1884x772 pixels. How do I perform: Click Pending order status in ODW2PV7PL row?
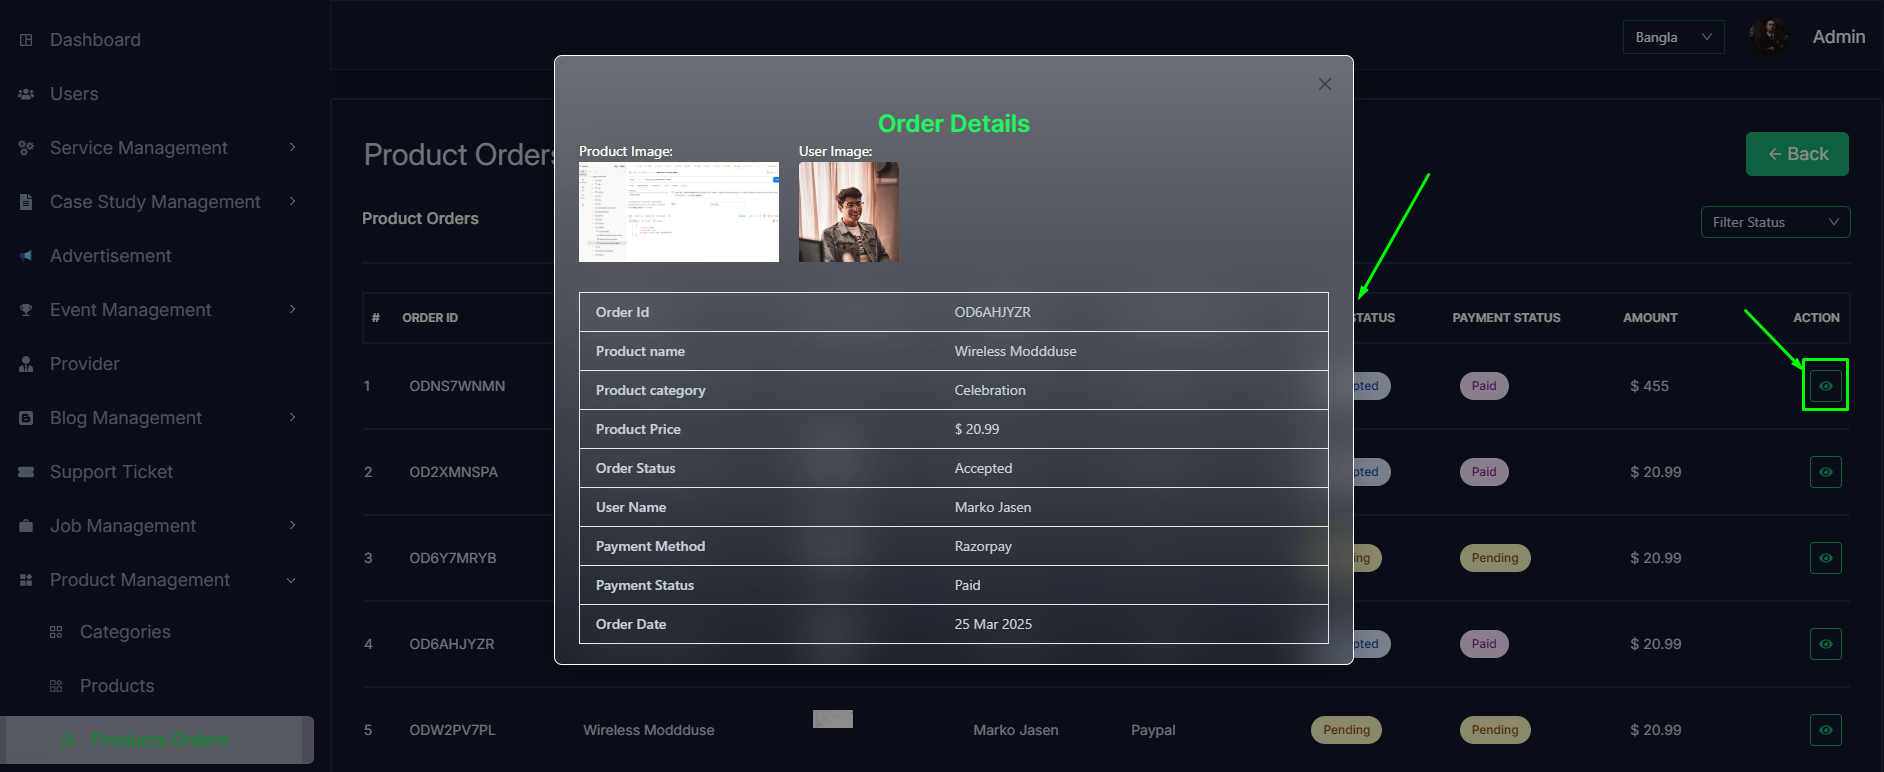point(1347,730)
